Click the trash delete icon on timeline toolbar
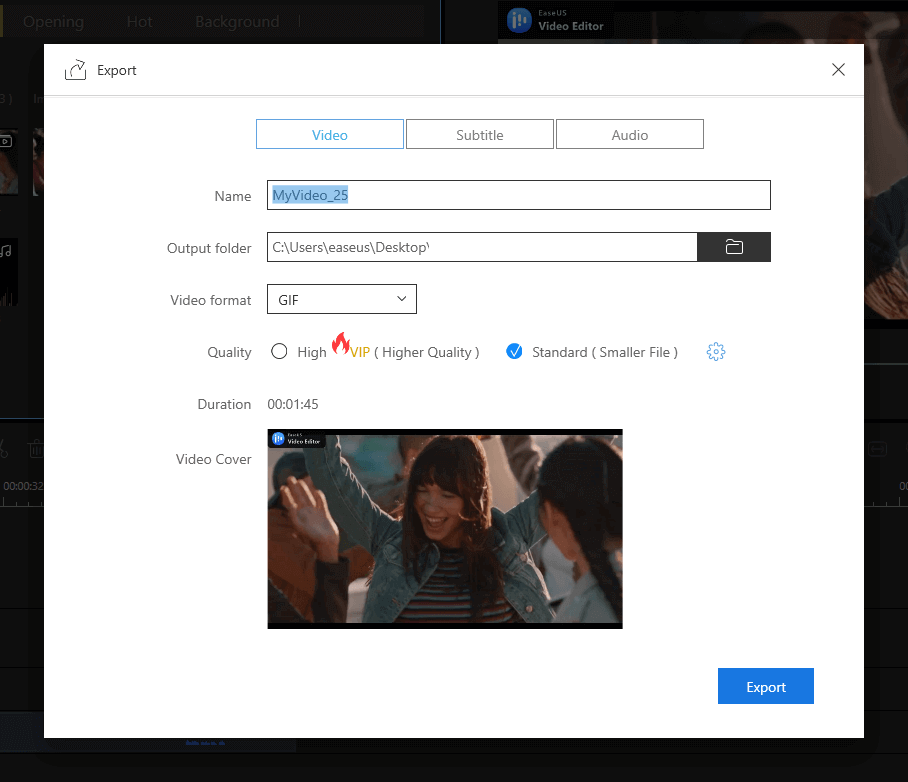 [36, 449]
